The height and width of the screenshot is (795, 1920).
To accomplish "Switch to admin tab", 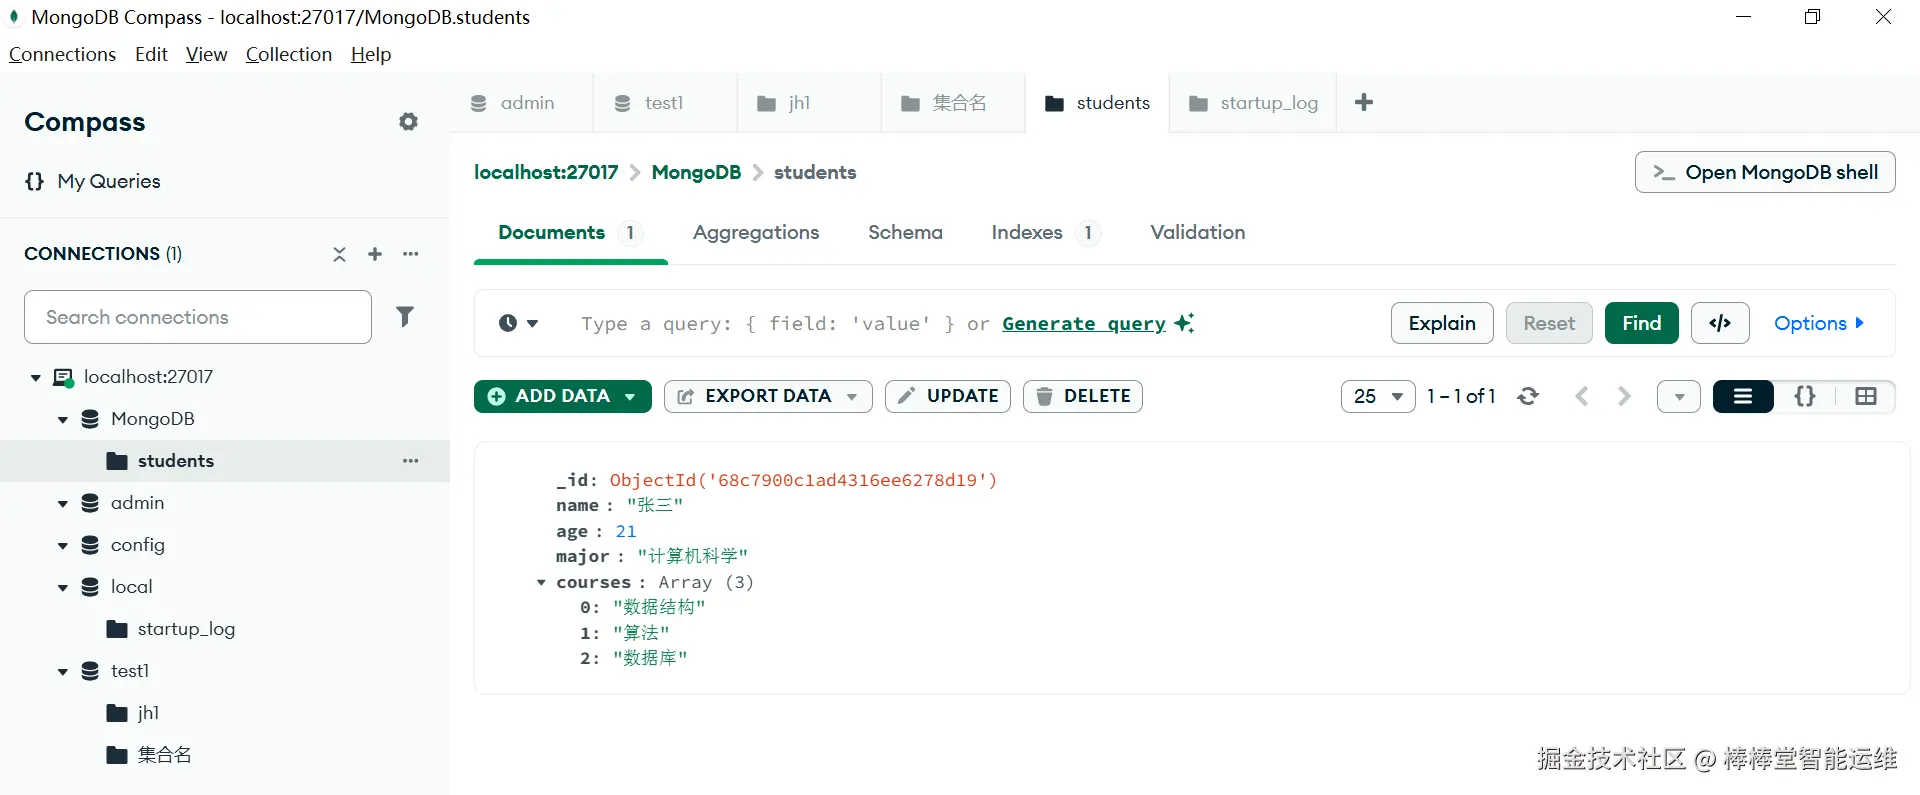I will [521, 103].
